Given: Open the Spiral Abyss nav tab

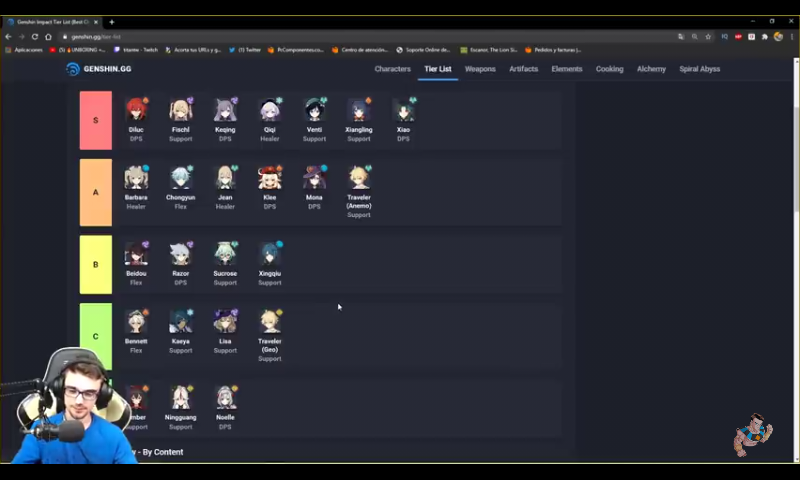Looking at the screenshot, I should (699, 69).
